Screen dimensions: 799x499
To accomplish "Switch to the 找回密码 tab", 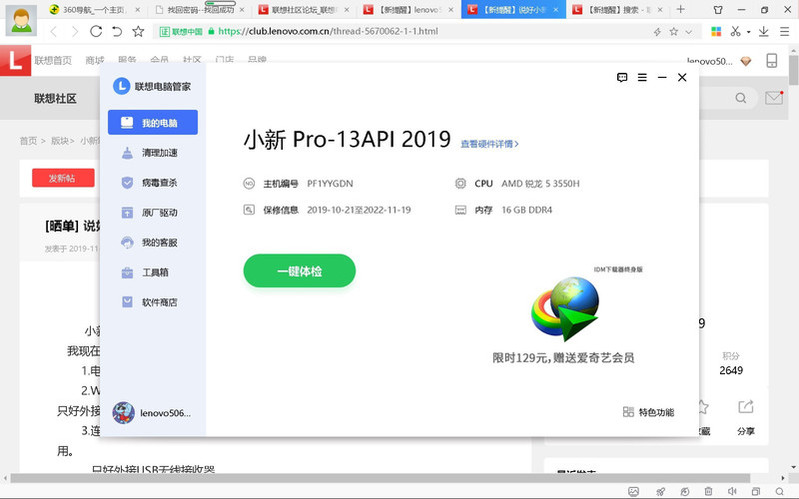I will point(199,10).
